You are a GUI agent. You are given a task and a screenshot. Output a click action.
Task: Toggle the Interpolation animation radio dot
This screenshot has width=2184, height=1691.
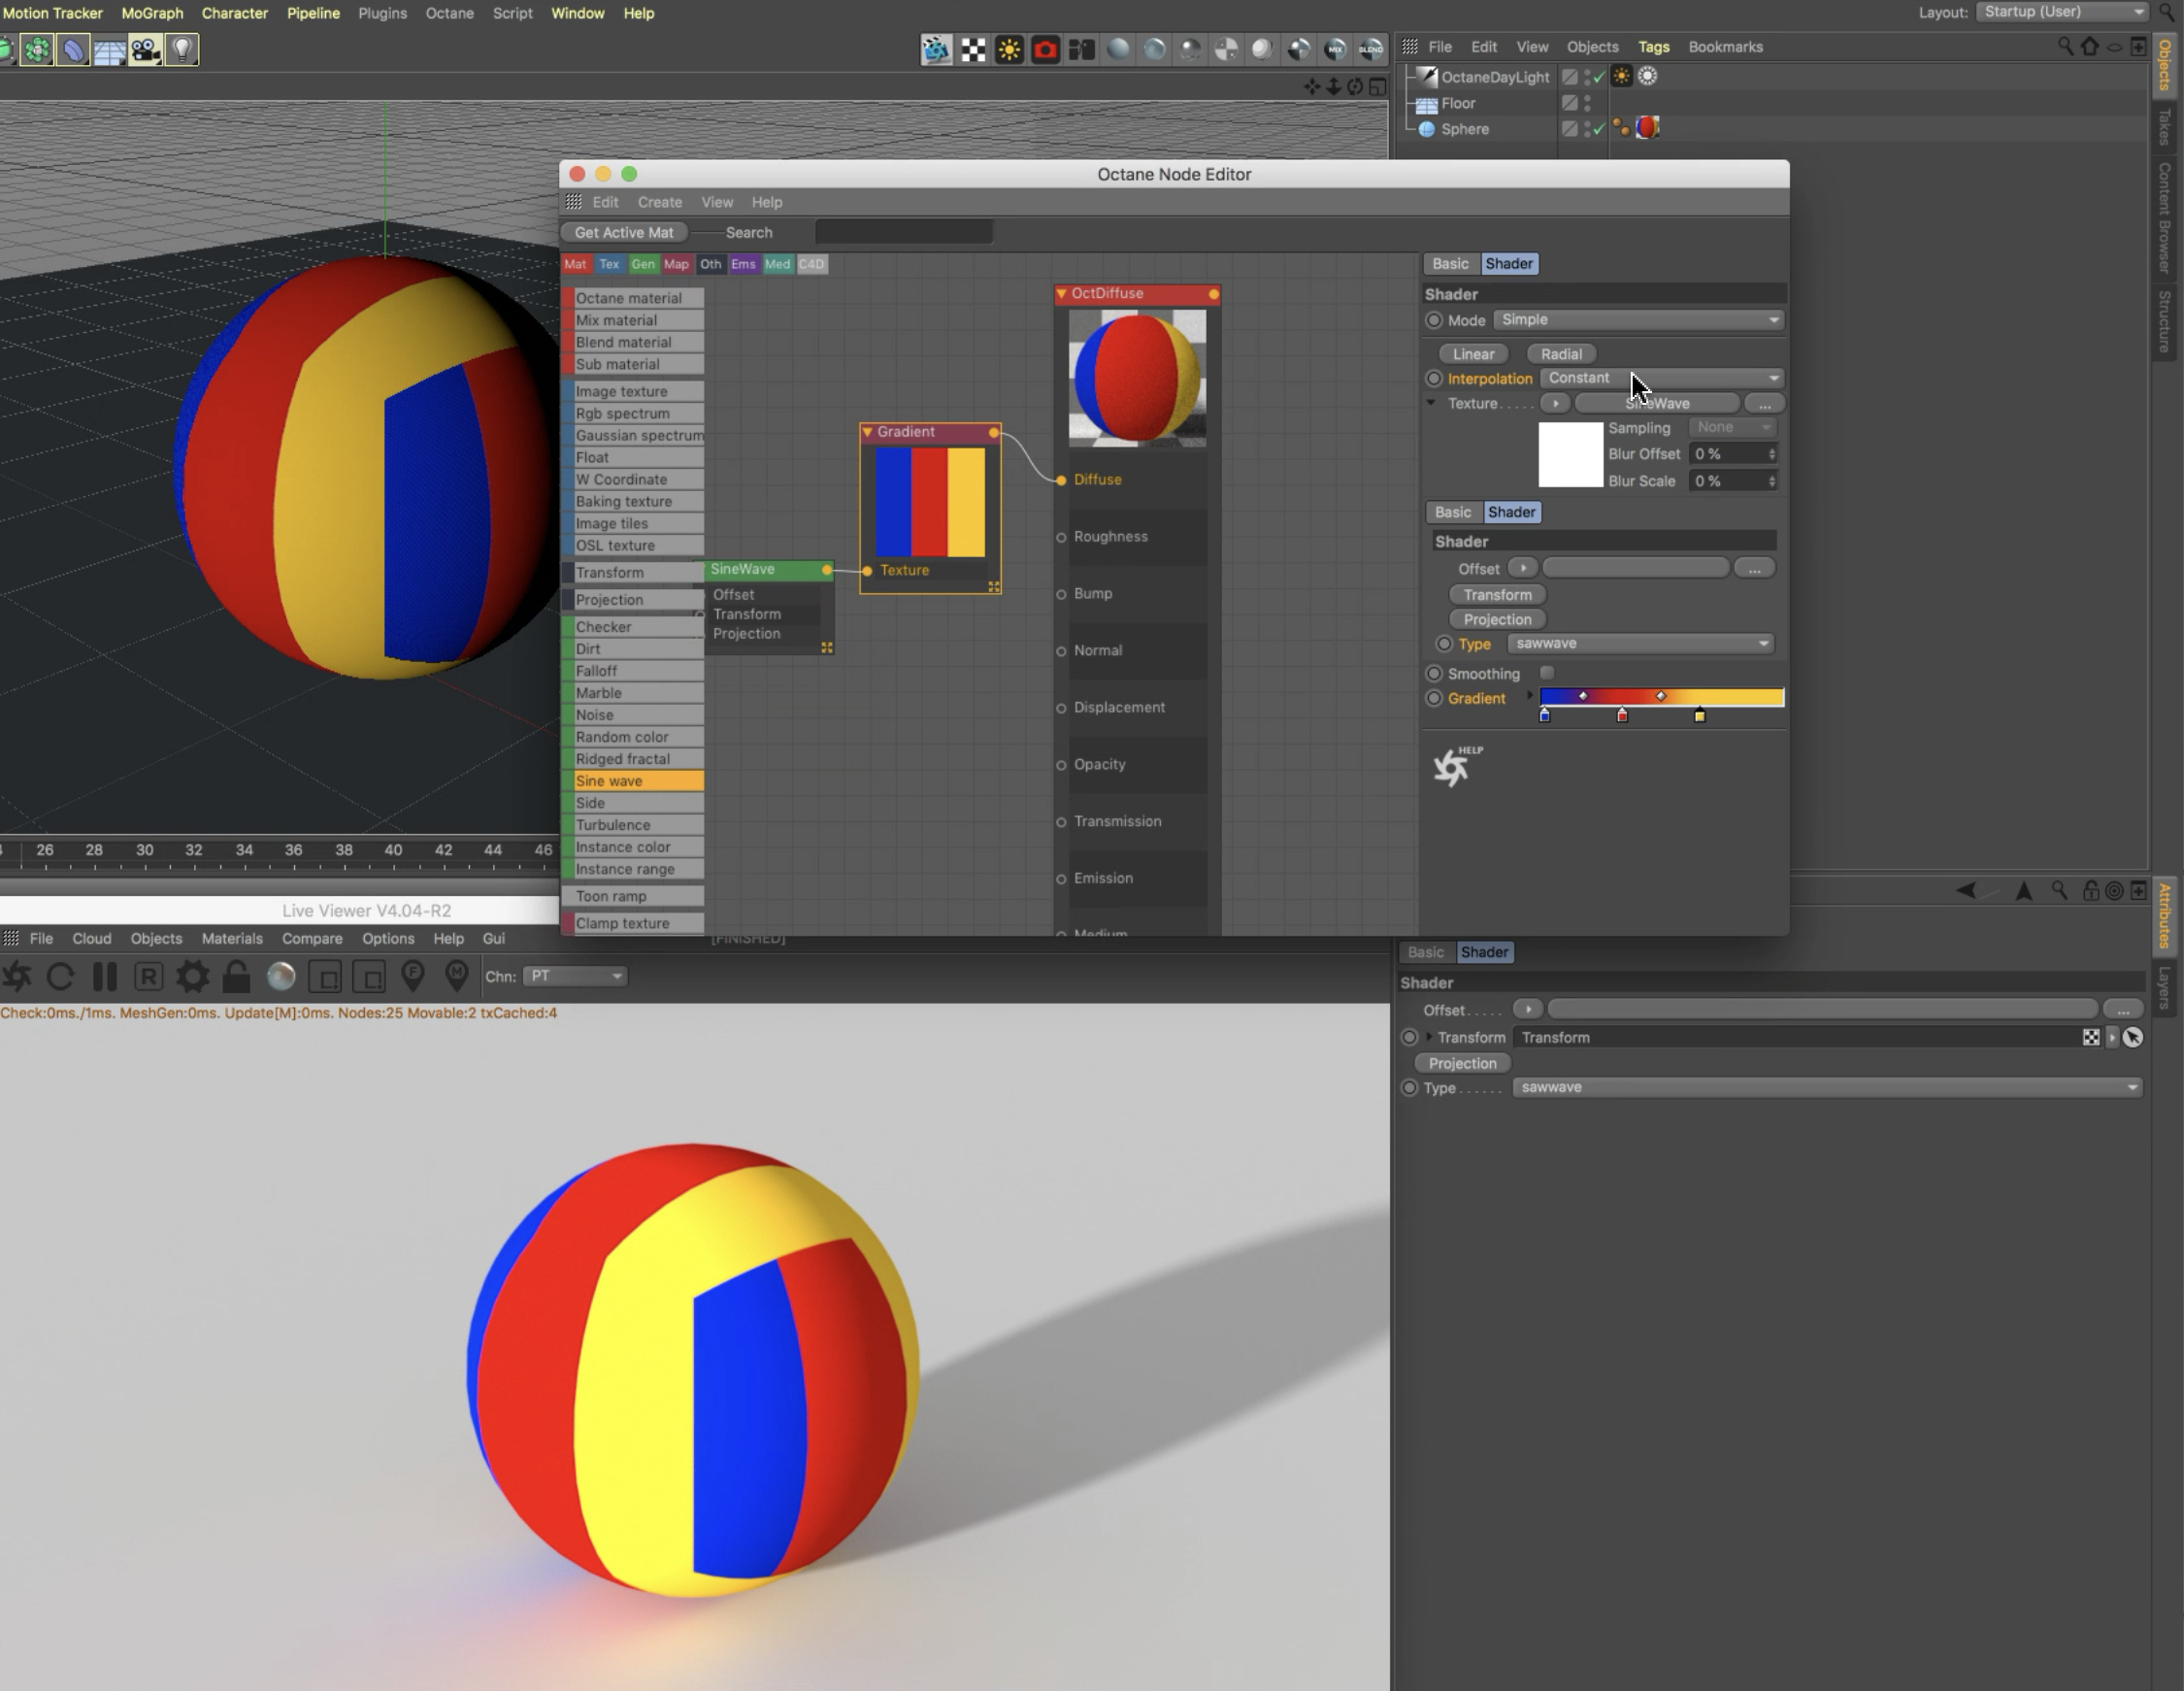click(1434, 378)
